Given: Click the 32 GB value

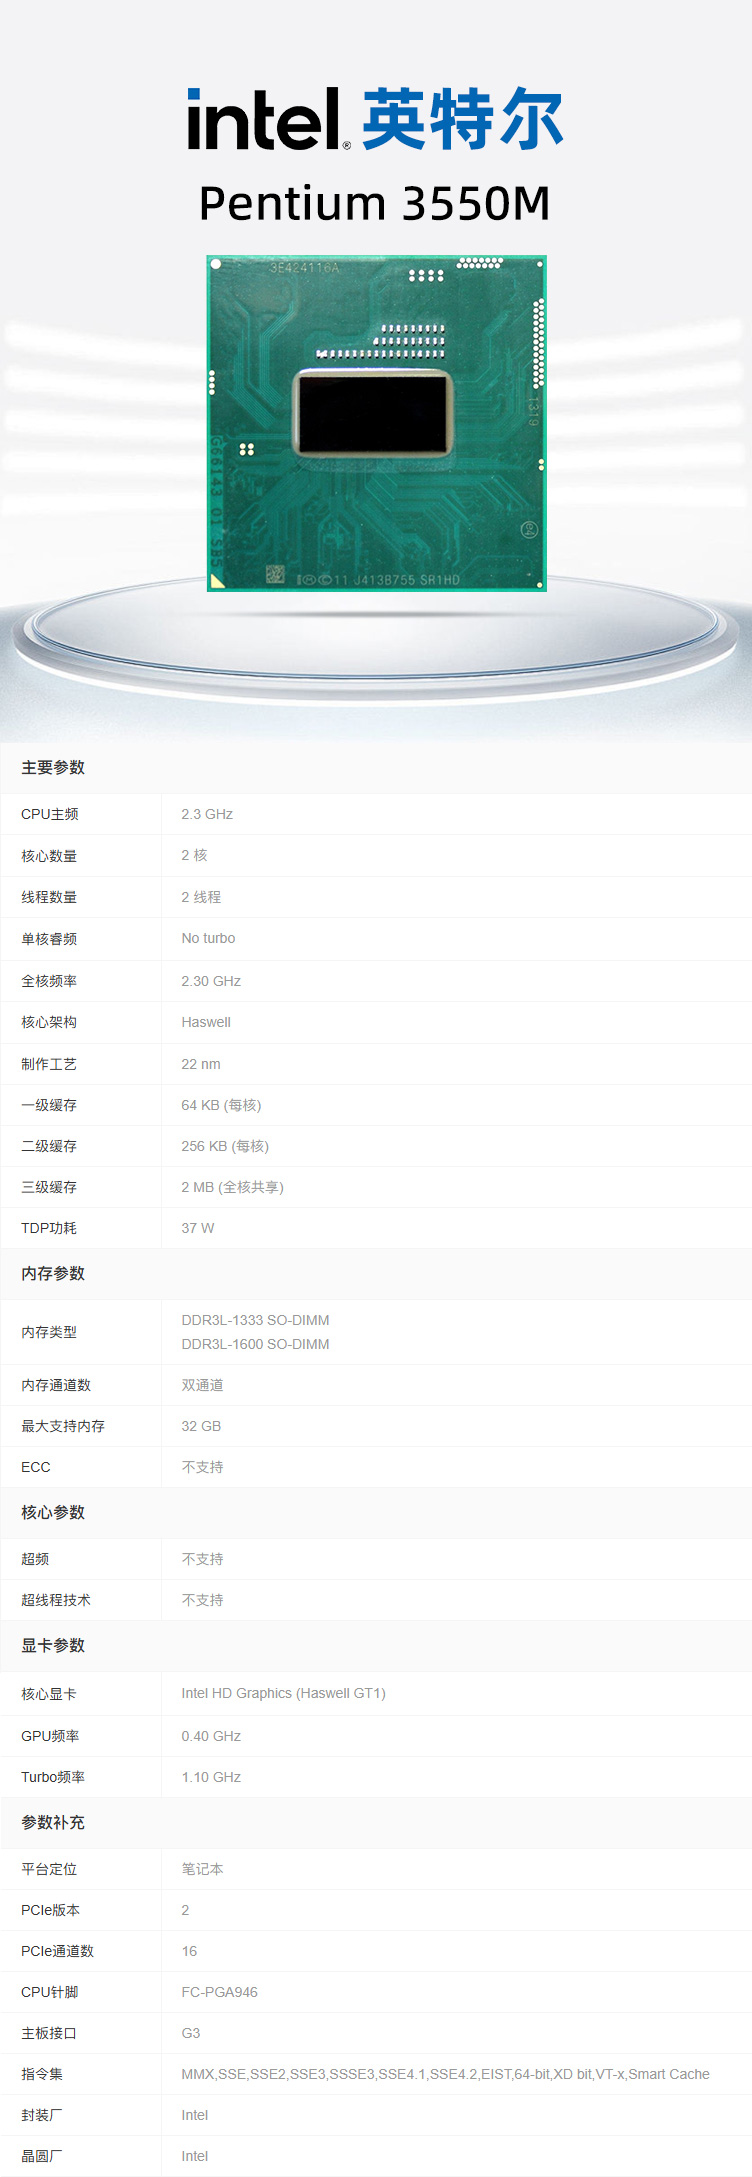Looking at the screenshot, I should coord(201,1426).
